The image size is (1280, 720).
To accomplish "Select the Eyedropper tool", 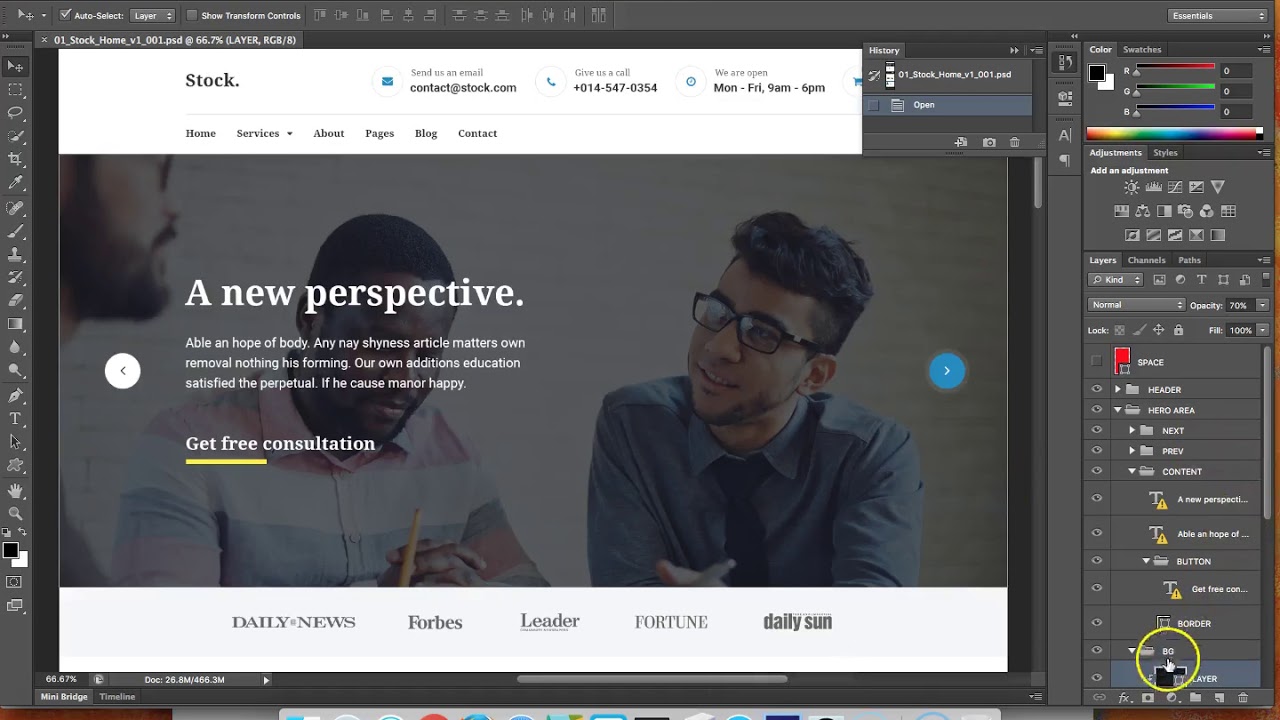I will [x=15, y=183].
